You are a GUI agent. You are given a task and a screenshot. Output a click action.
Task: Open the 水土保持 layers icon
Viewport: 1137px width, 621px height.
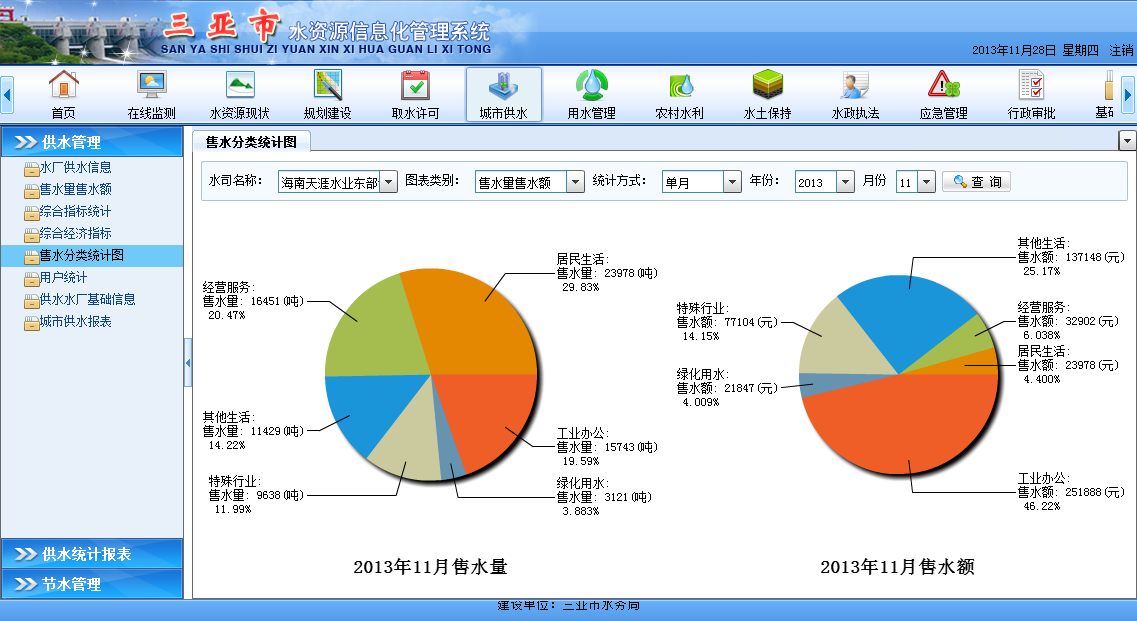tap(767, 87)
